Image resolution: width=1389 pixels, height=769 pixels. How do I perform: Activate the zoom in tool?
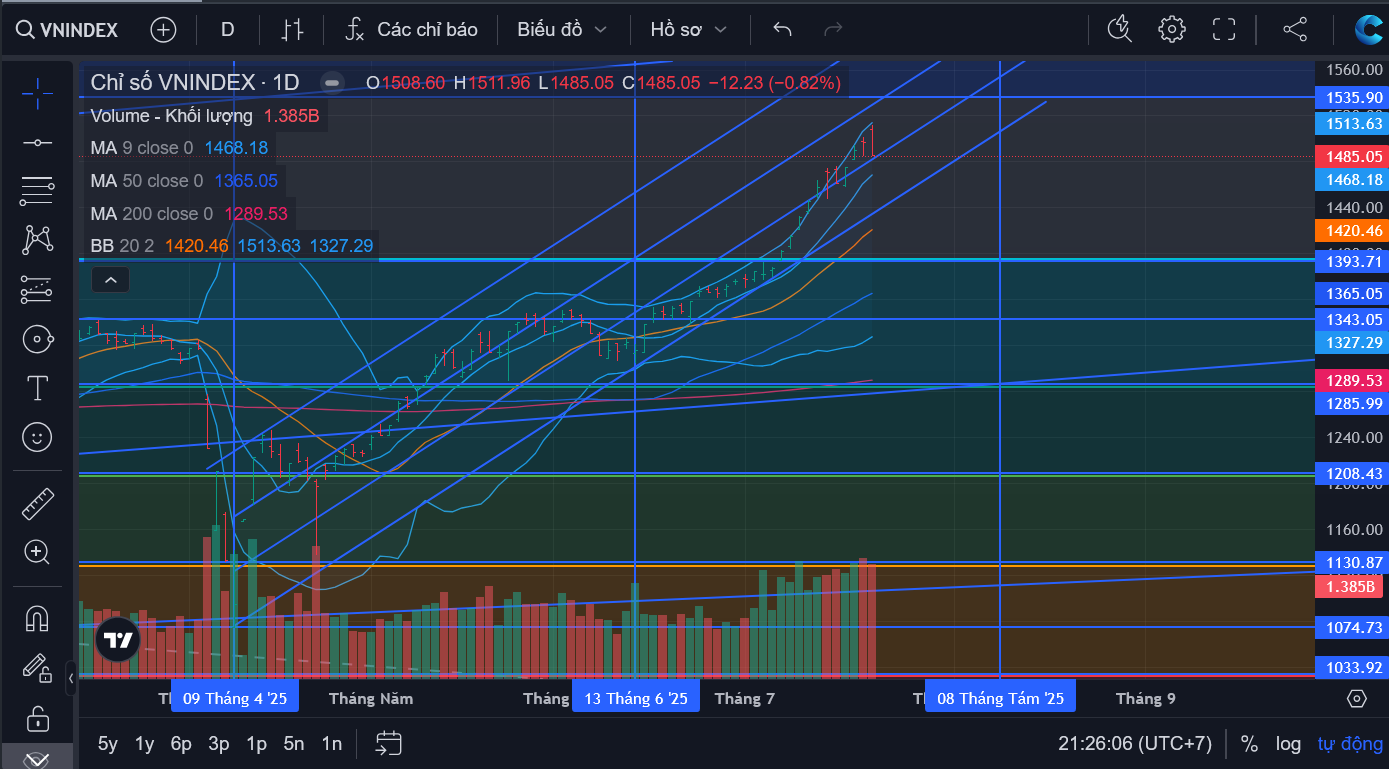coord(37,552)
